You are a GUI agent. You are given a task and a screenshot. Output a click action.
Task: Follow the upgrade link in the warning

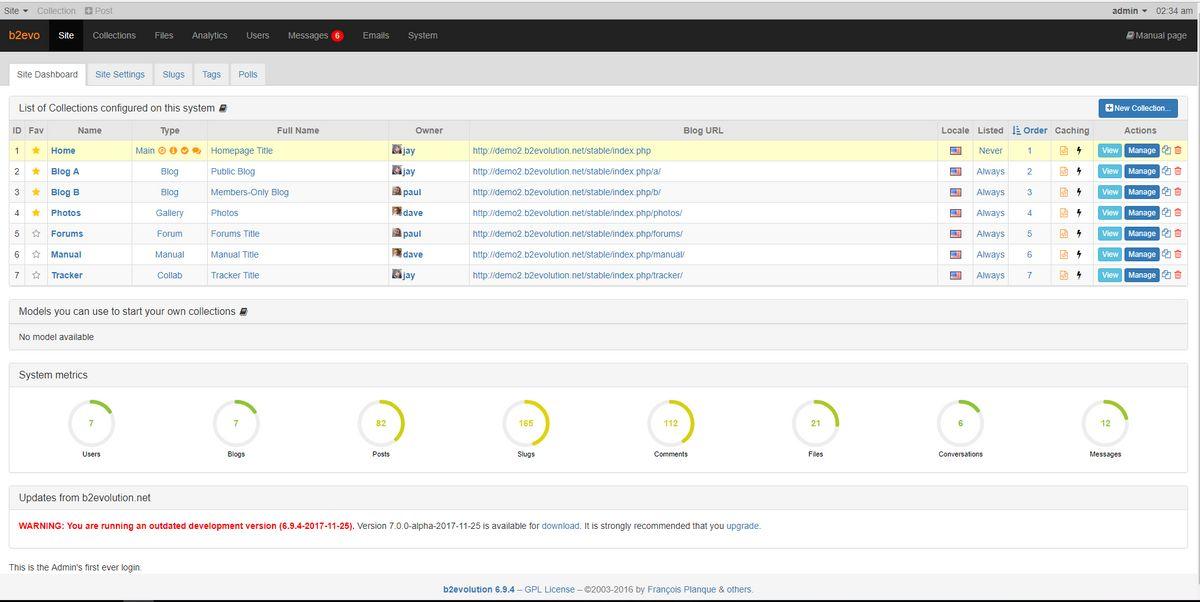742,526
